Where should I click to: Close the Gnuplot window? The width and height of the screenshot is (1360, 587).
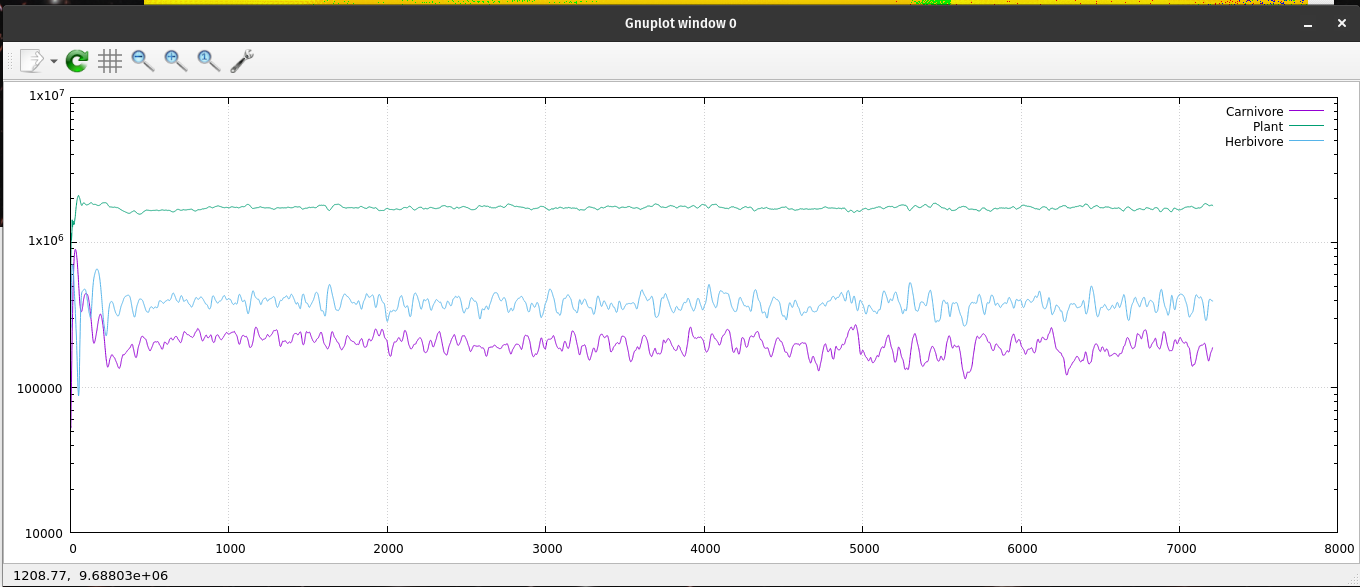pos(1340,22)
